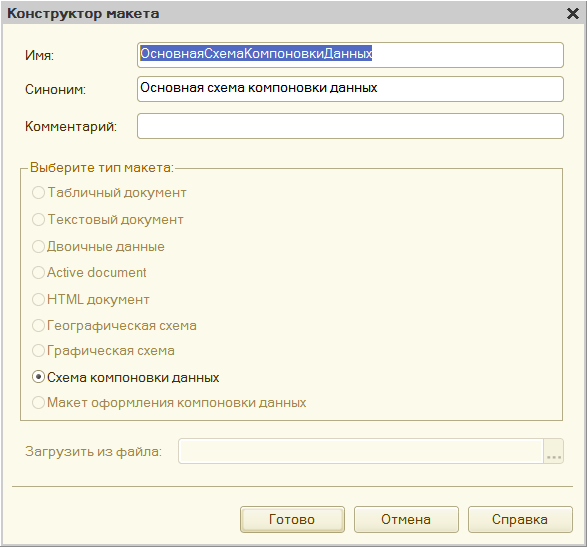Screen dimensions: 587x547
Task: Confirm with the Готово button
Action: pyautogui.click(x=292, y=519)
